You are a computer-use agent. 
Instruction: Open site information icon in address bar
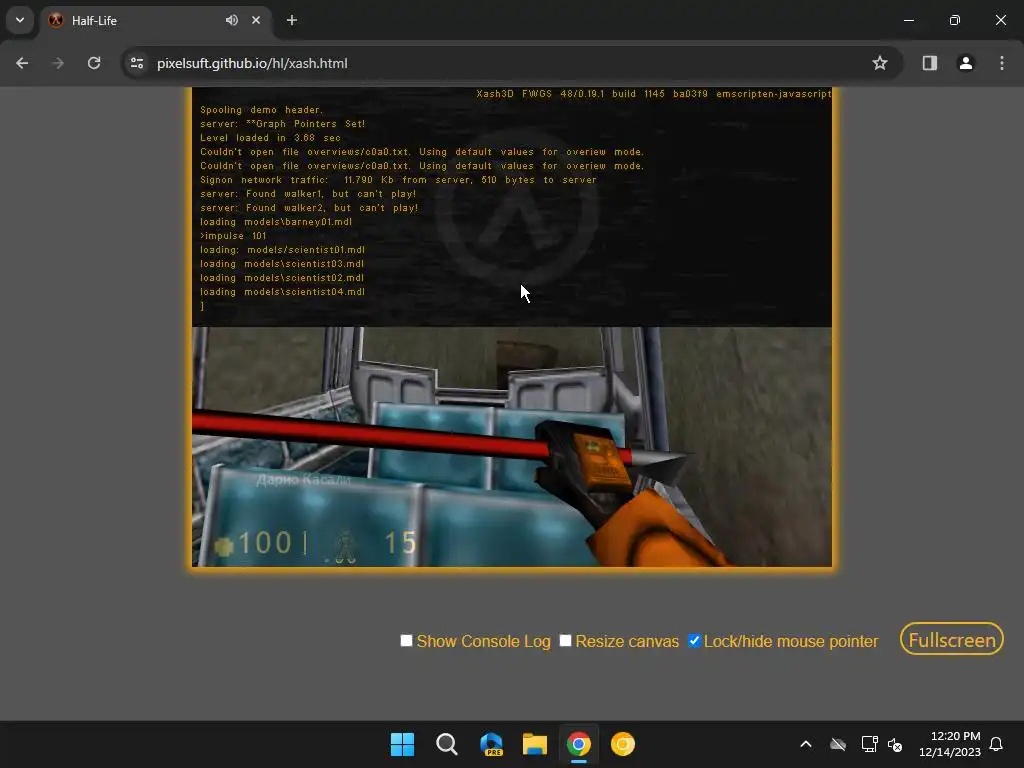coord(137,63)
